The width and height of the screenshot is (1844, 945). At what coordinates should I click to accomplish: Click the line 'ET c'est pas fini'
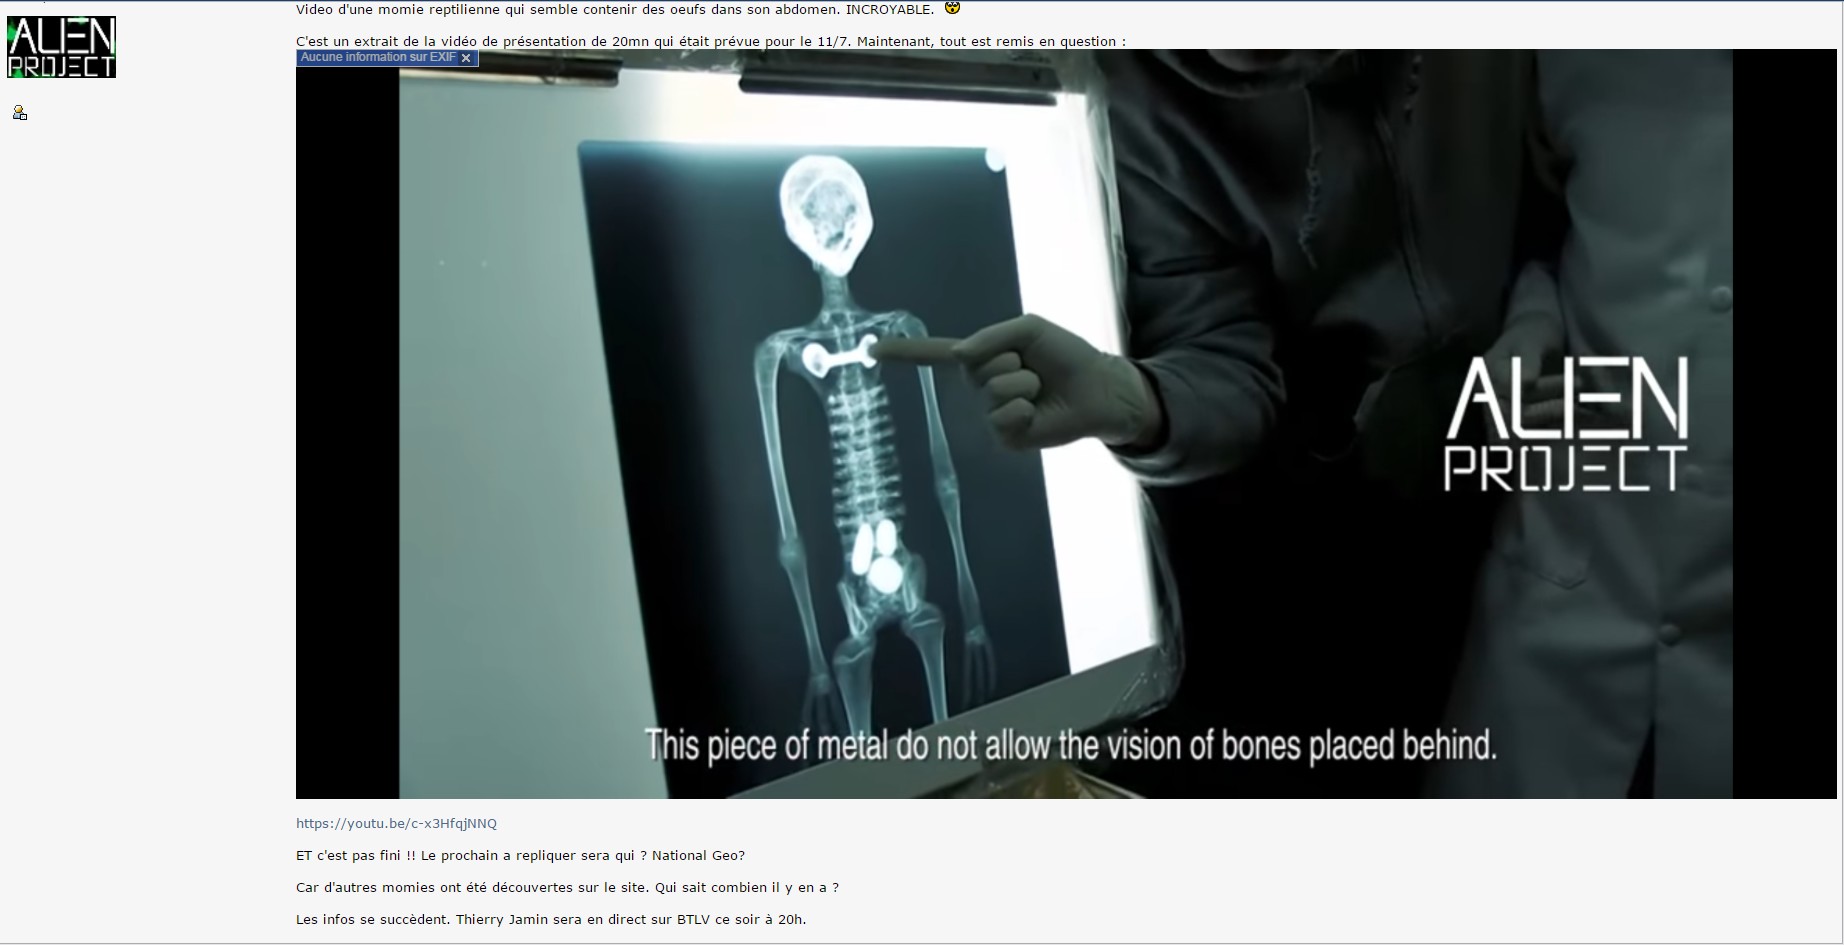520,856
